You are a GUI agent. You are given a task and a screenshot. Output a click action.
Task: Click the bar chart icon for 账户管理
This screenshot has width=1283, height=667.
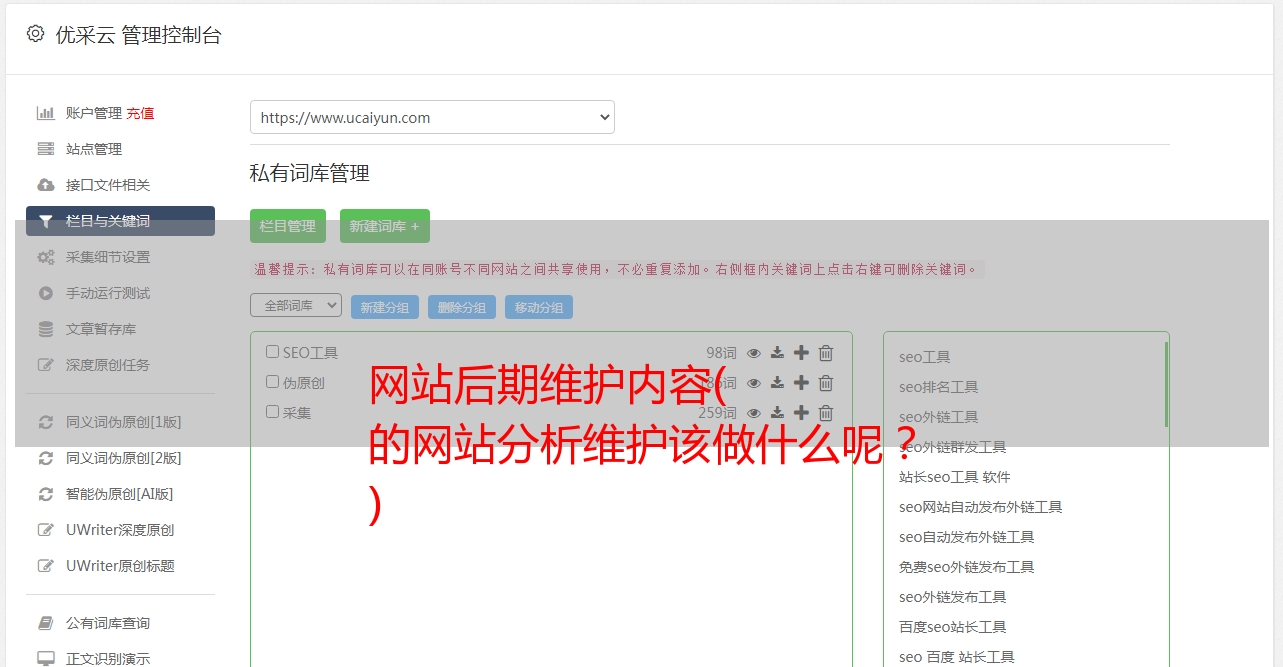point(45,113)
